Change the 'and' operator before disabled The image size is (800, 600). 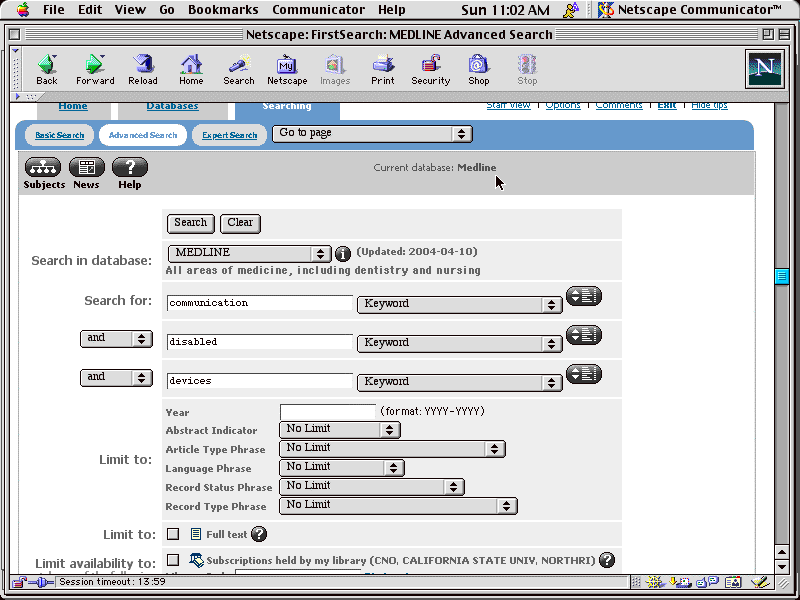116,339
